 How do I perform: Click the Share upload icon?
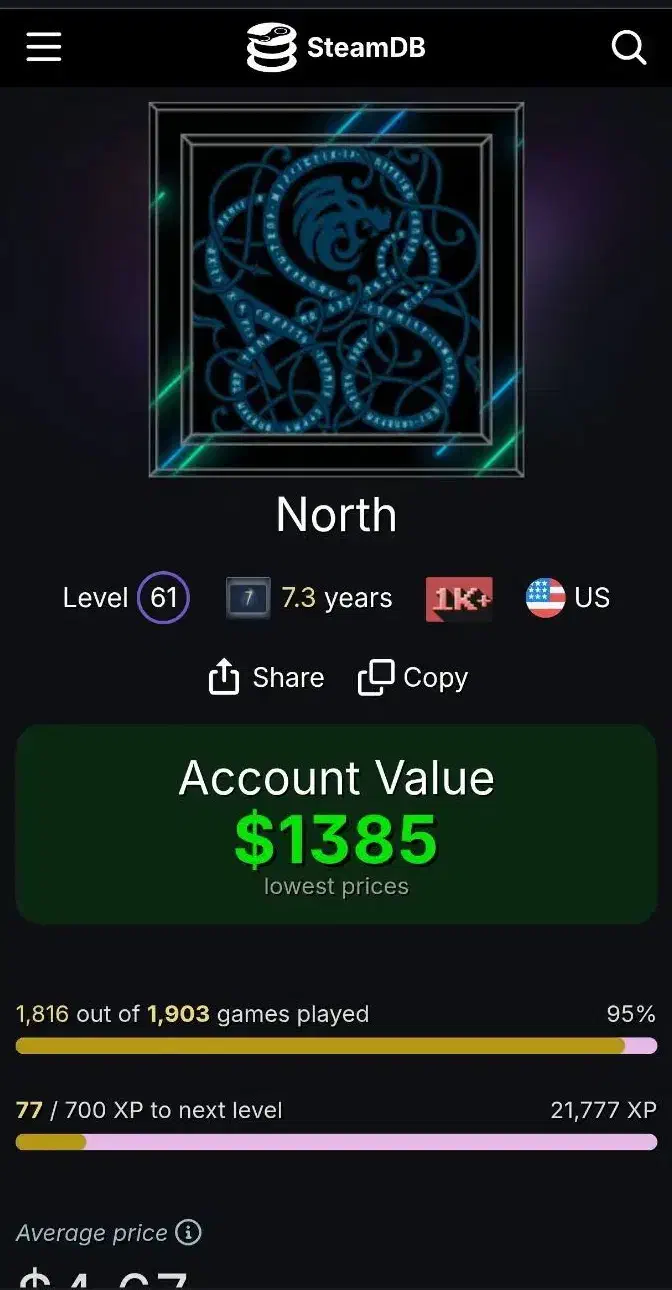224,678
